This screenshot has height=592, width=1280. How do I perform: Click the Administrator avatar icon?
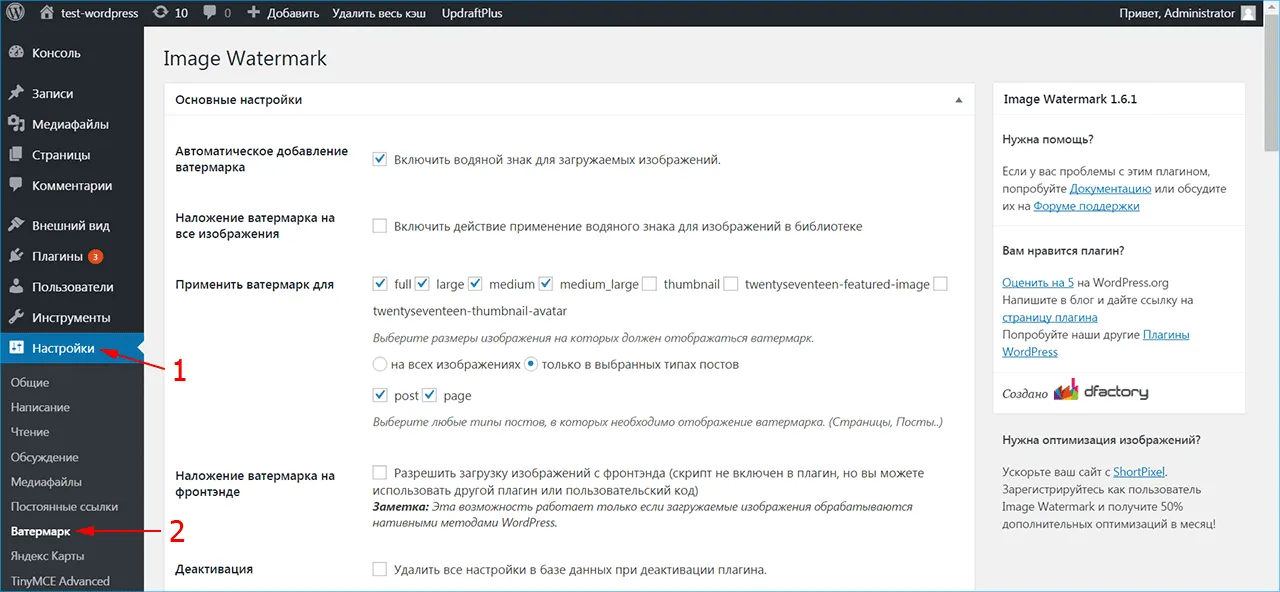point(1248,13)
